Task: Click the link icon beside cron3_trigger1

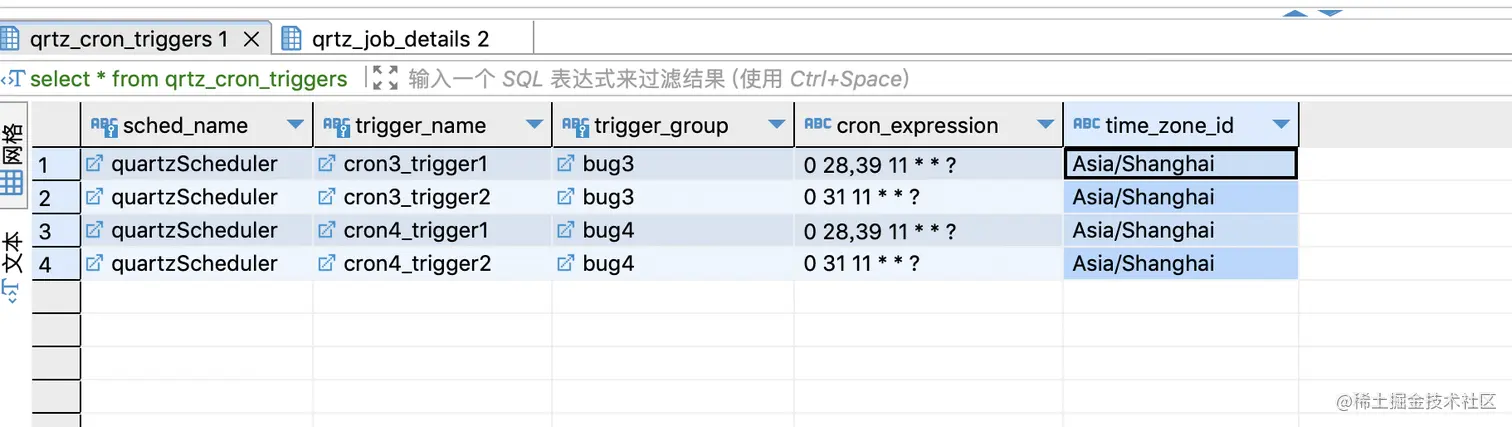Action: click(326, 164)
